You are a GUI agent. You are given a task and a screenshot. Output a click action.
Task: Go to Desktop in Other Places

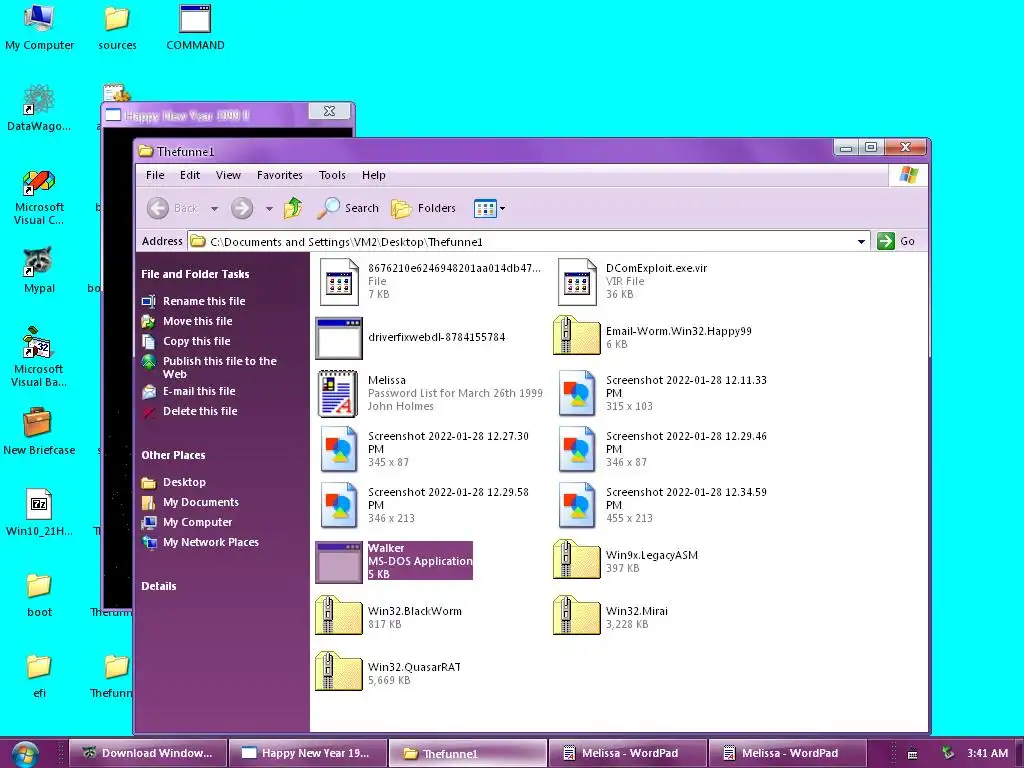point(184,482)
